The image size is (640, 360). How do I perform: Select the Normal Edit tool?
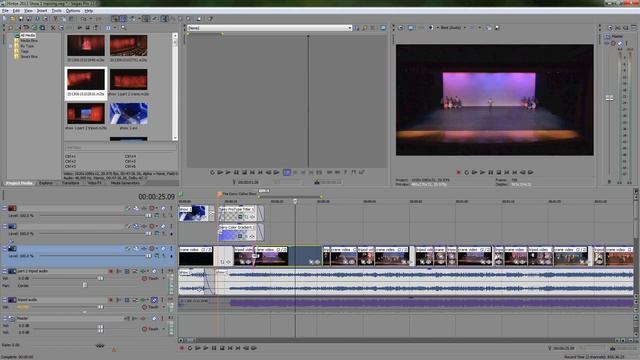coord(164,18)
